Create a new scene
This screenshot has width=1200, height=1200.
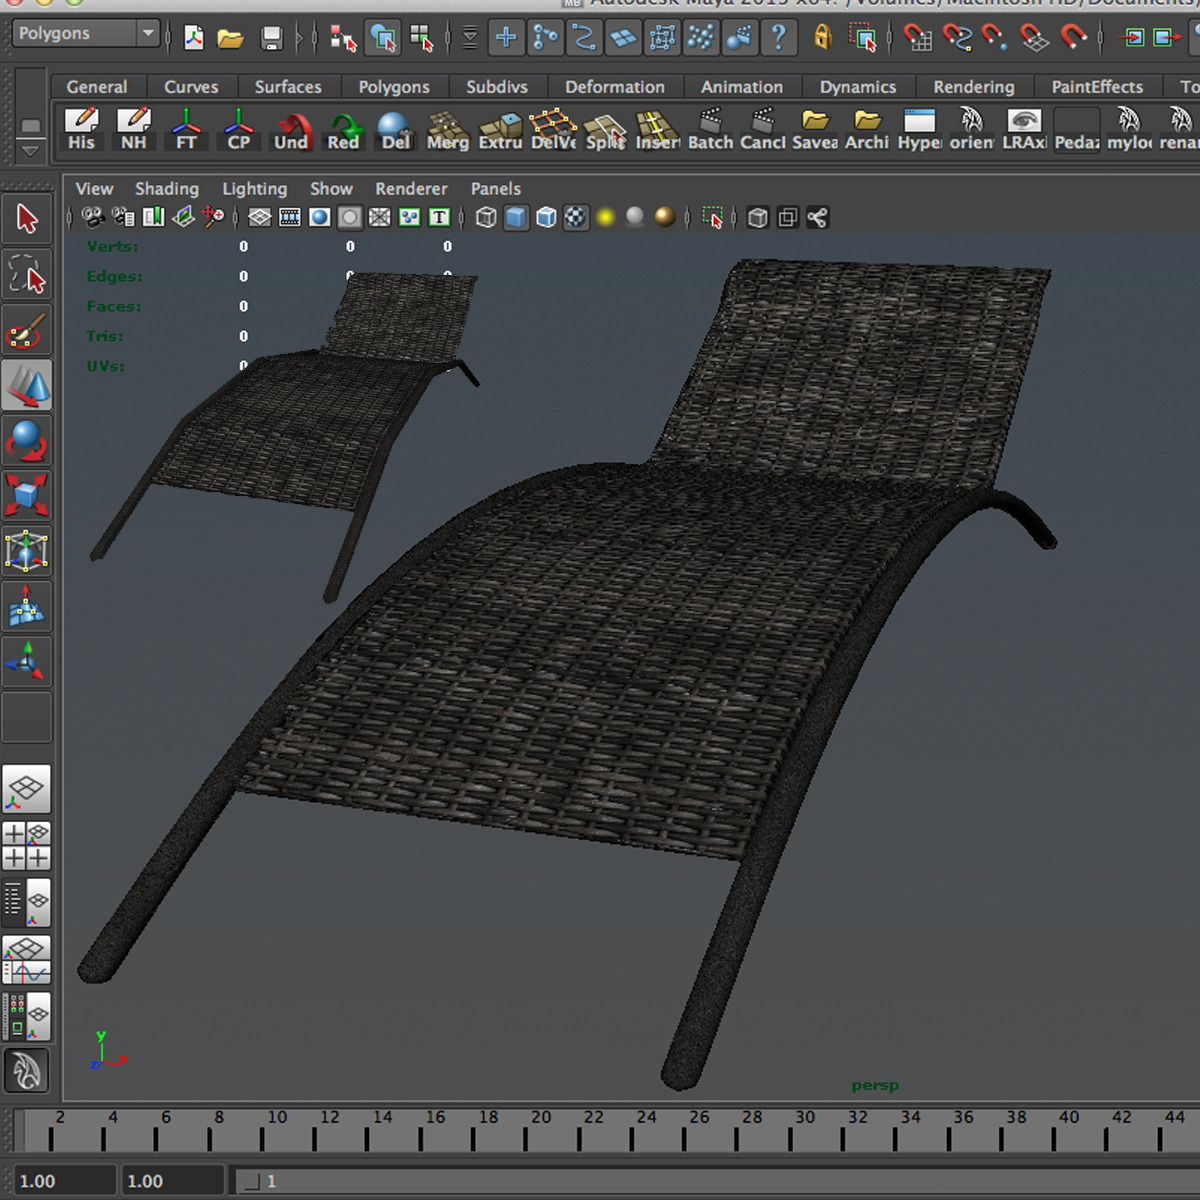click(x=194, y=38)
